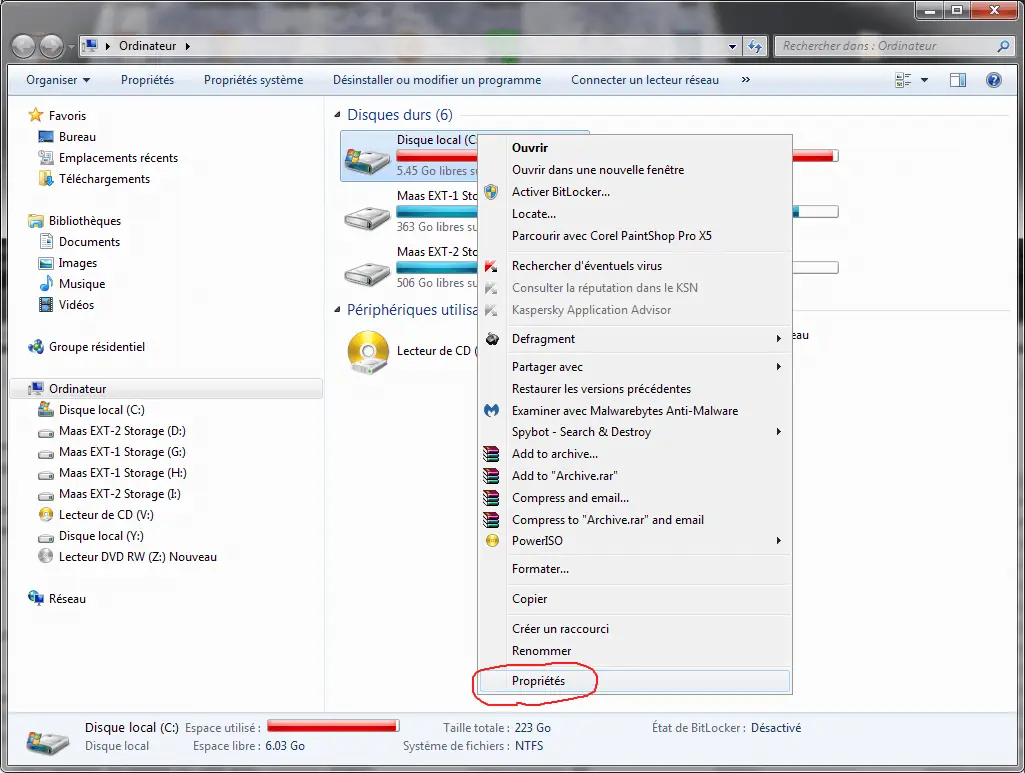Show more toolbar commands chevron
Viewport: 1025px width, 773px height.
pos(746,80)
